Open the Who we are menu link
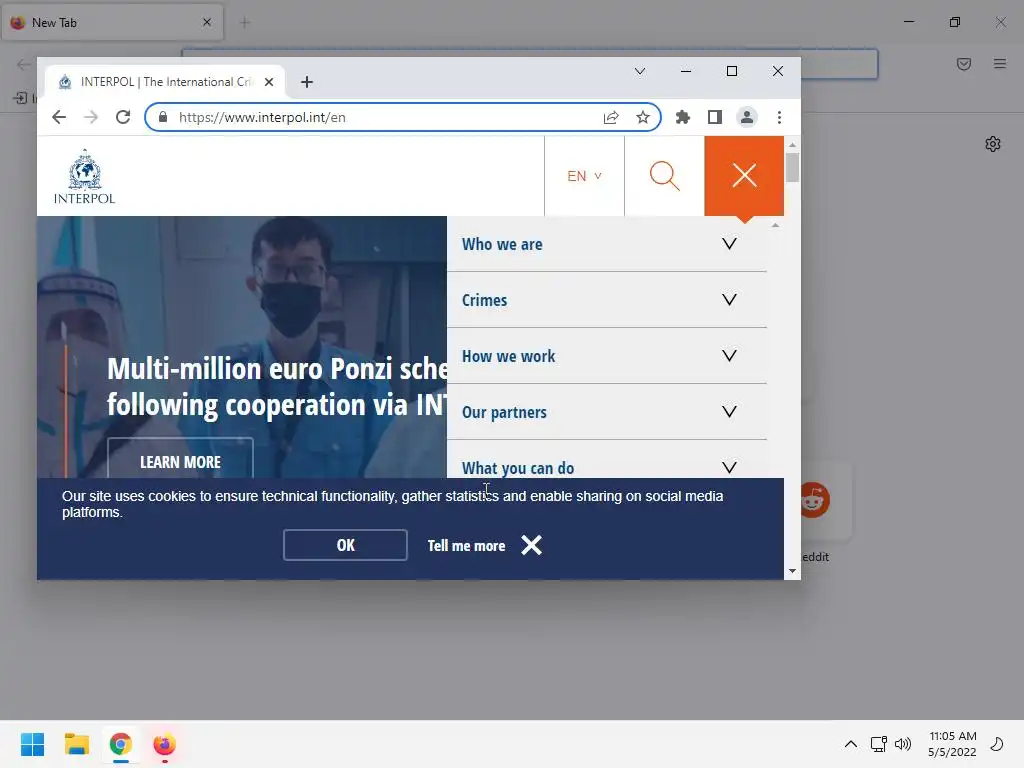1024x768 pixels. click(x=502, y=244)
